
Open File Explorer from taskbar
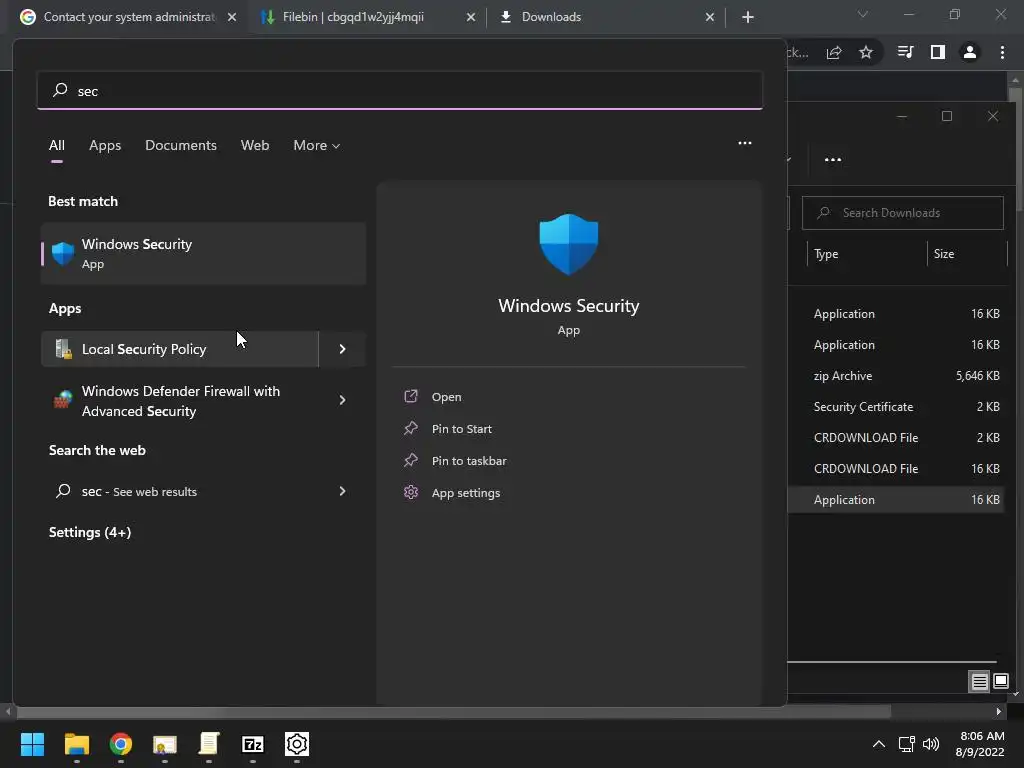(x=76, y=744)
